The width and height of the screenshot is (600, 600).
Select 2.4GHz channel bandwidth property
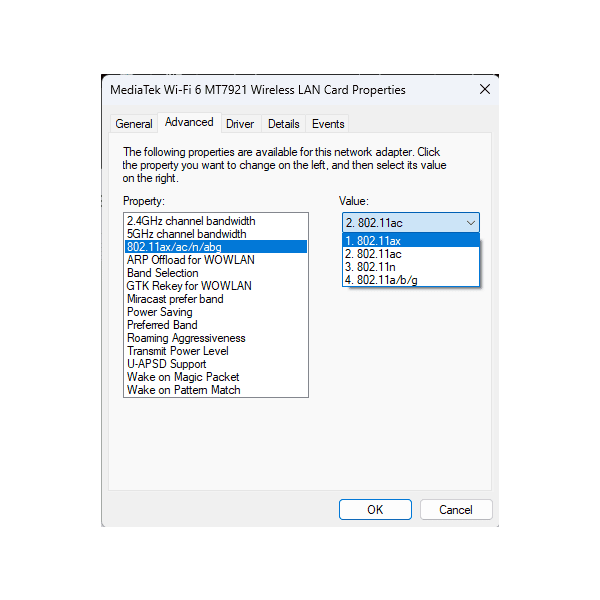click(x=216, y=221)
